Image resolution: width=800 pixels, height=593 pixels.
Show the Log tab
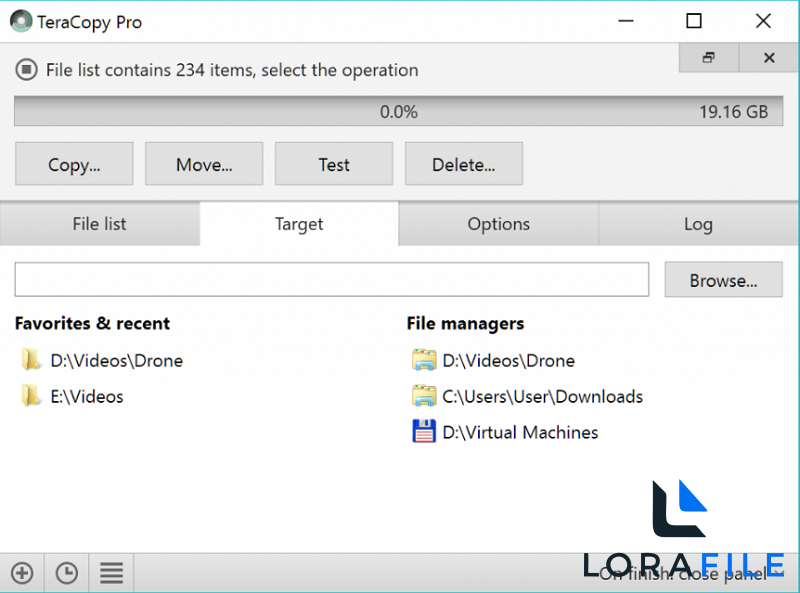[698, 224]
